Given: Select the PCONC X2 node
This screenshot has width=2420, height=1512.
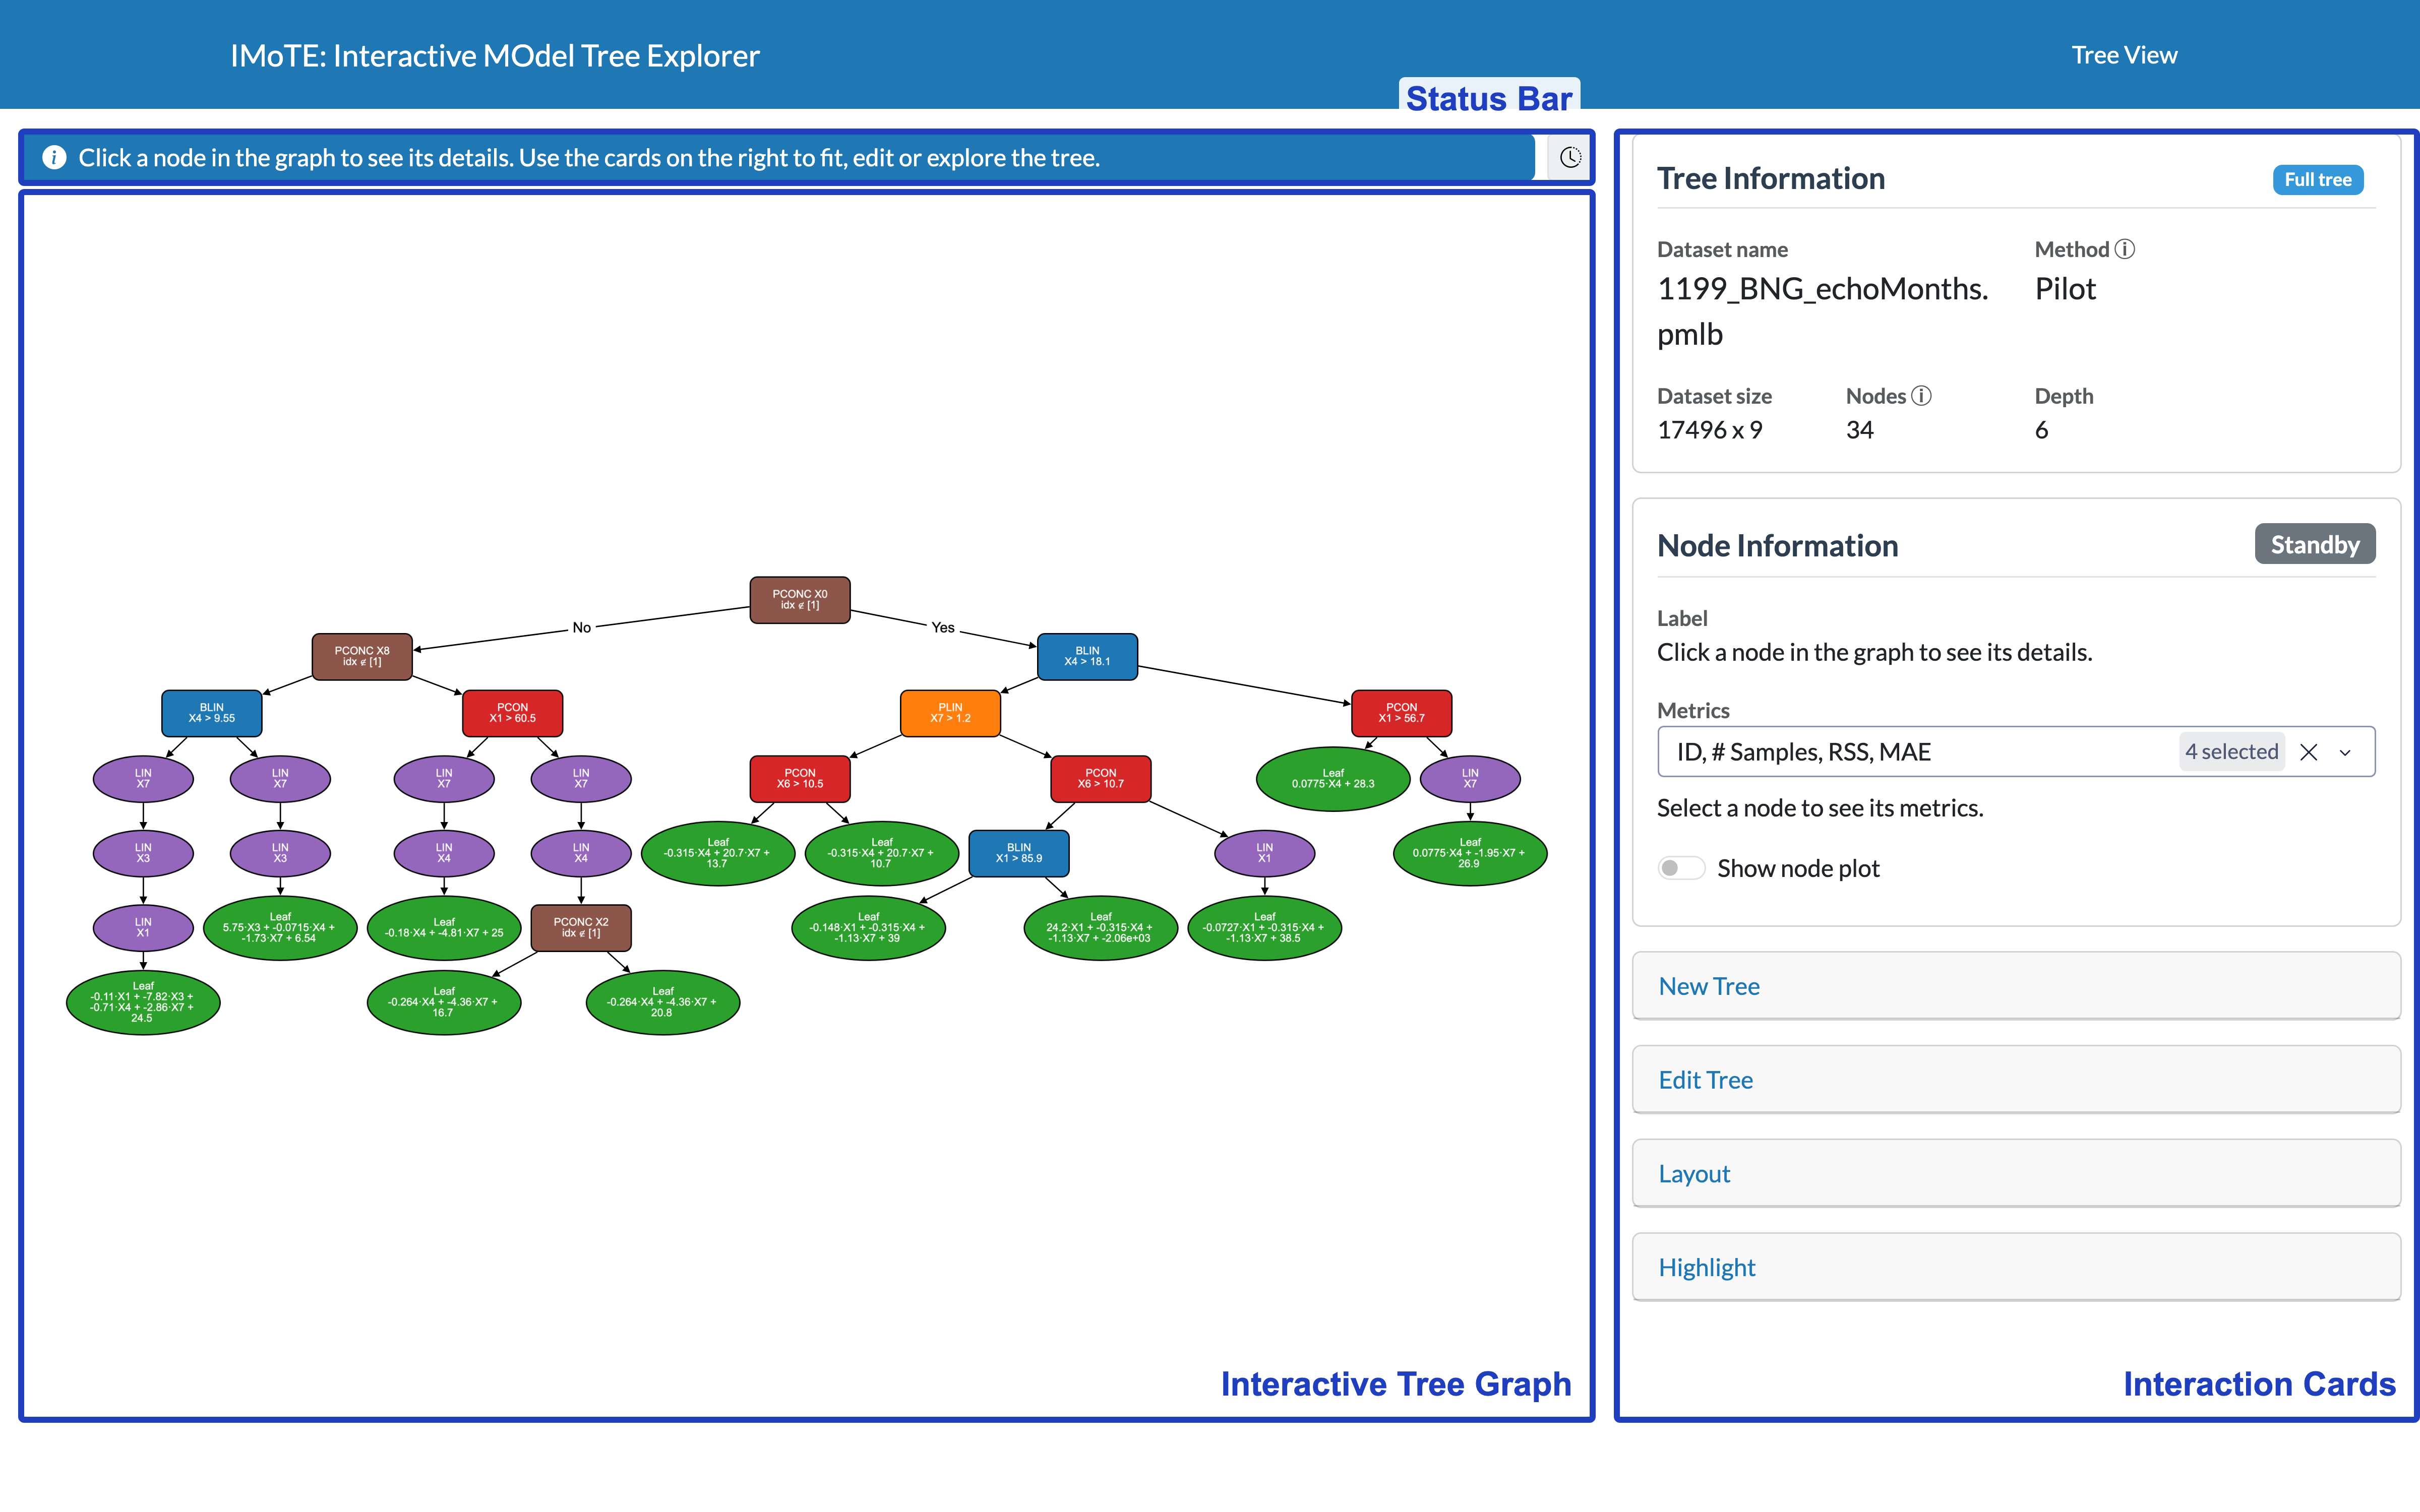Looking at the screenshot, I should 581,928.
